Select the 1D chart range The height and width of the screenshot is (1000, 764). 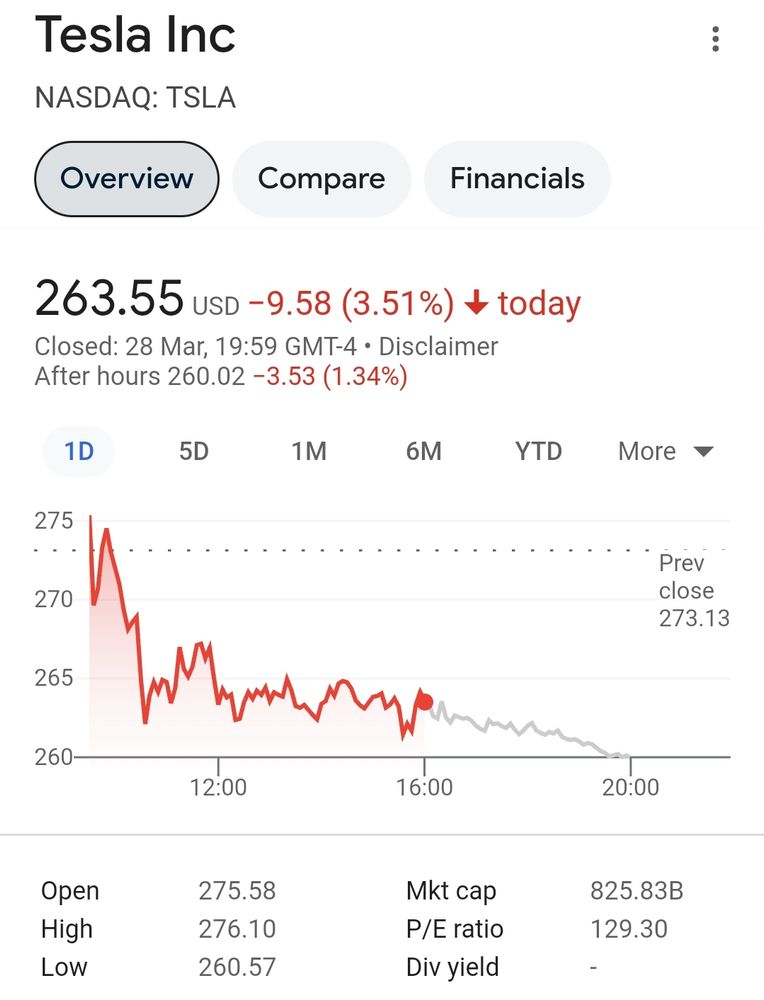(79, 451)
